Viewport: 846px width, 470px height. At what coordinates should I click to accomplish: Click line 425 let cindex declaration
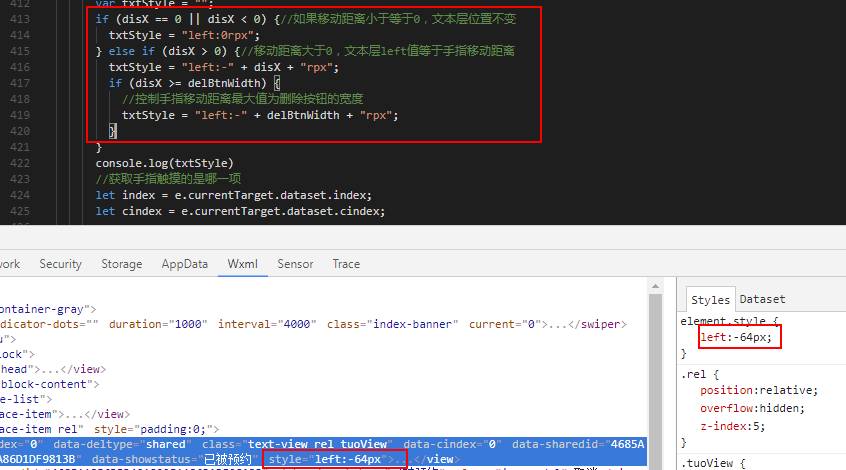(240, 211)
